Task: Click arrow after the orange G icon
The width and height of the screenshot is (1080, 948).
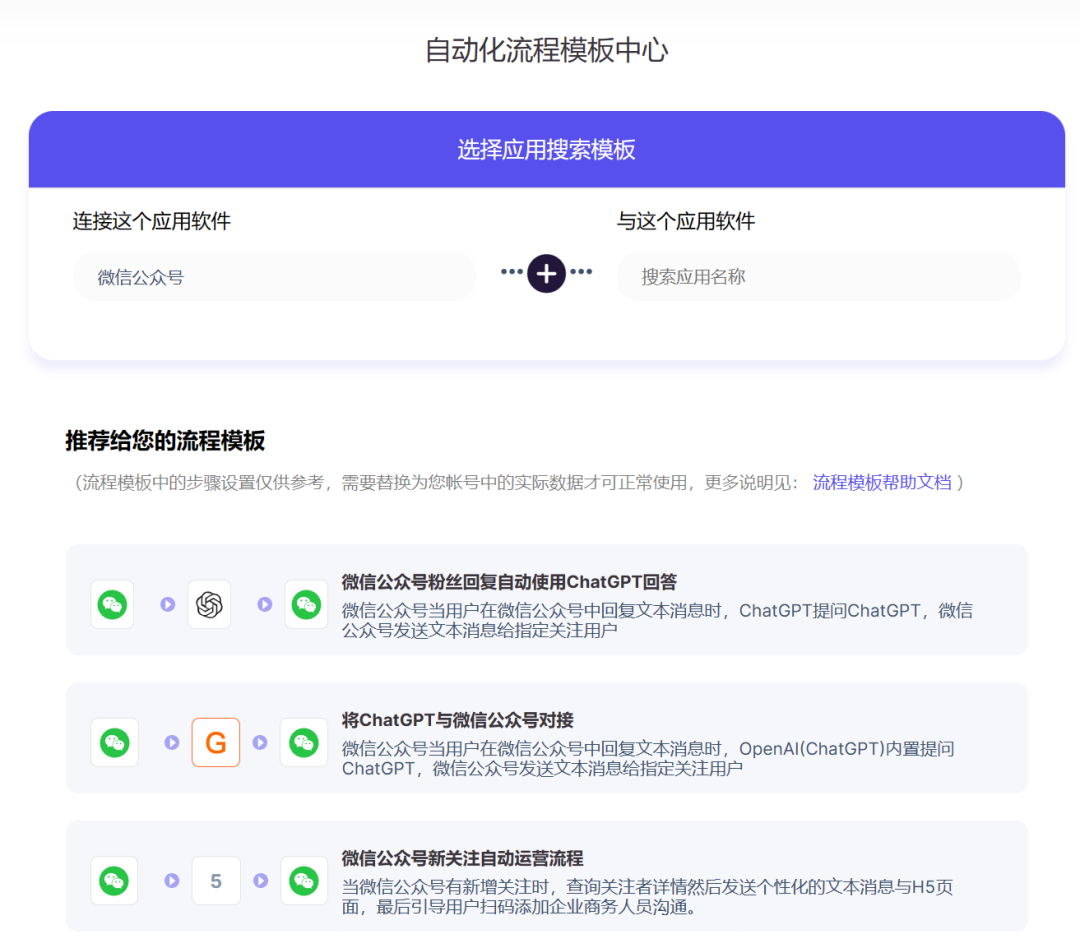Action: (260, 742)
